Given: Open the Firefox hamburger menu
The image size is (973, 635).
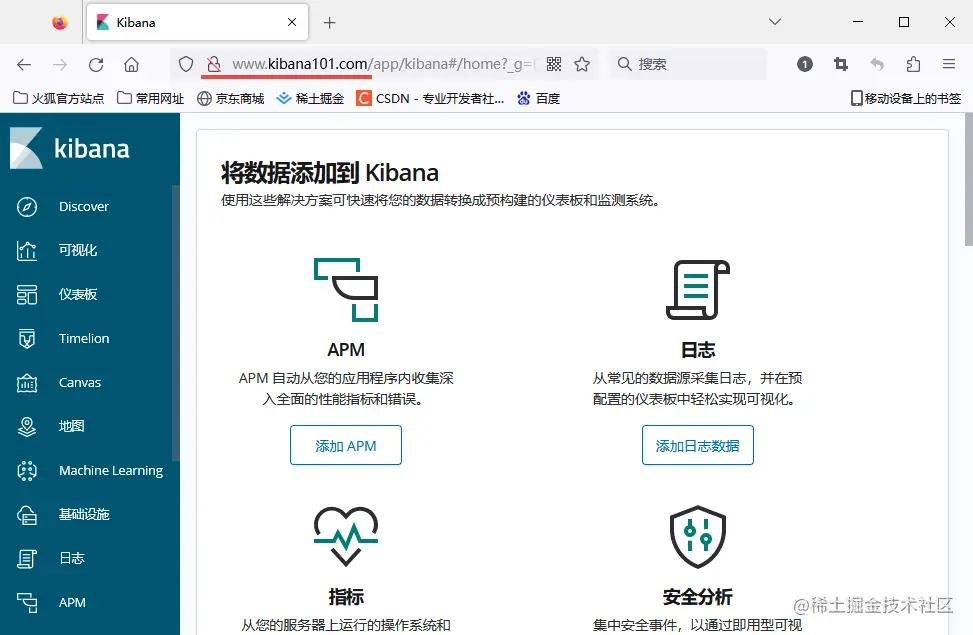Looking at the screenshot, I should pos(949,64).
